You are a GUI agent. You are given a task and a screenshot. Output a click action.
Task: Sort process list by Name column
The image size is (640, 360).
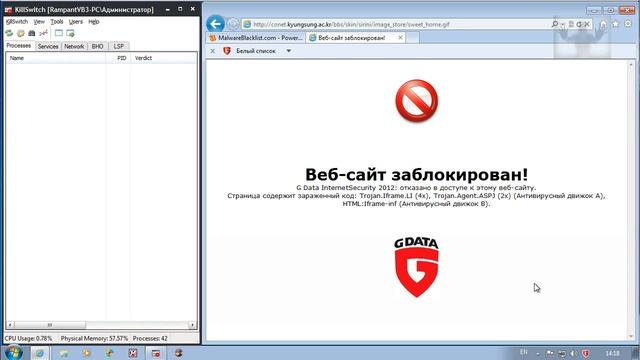point(56,58)
